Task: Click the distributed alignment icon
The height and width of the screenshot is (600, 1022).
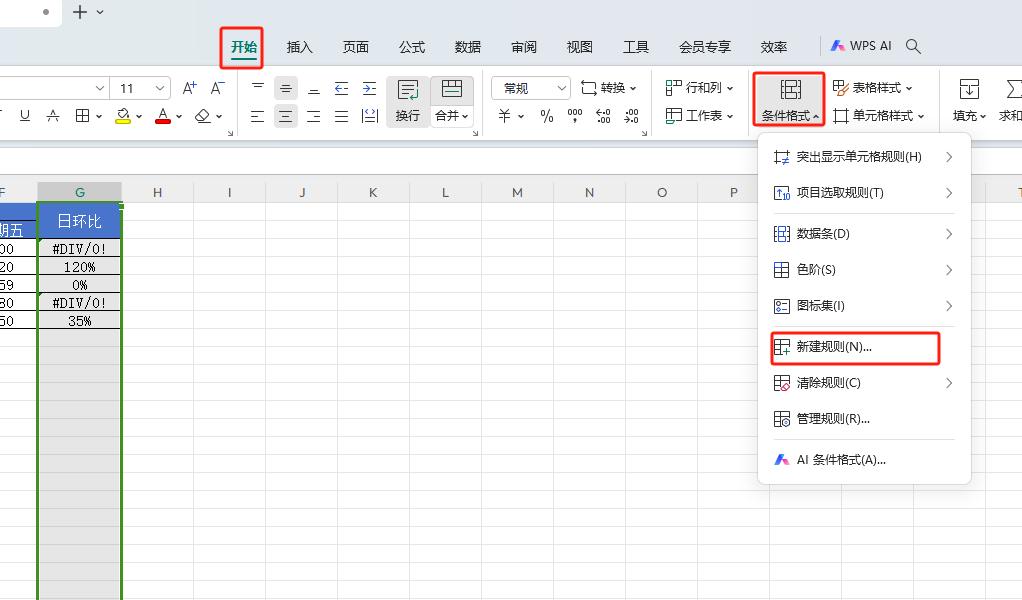Action: [x=370, y=117]
